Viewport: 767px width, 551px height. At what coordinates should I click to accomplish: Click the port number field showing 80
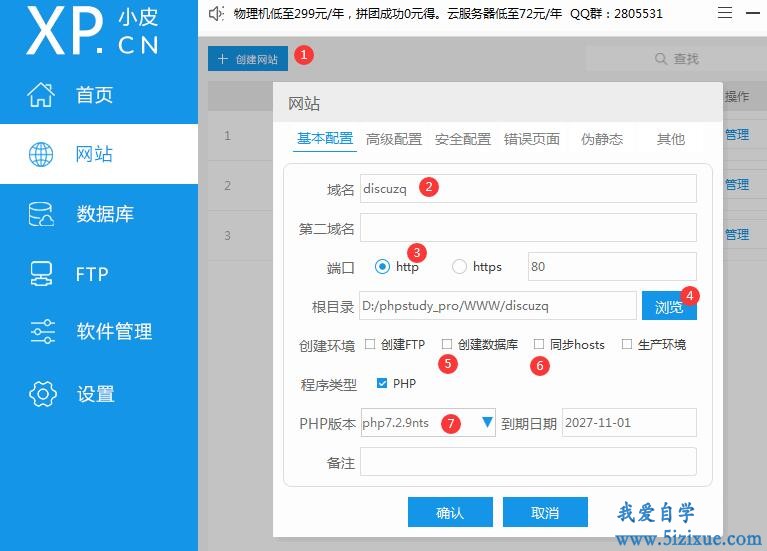(612, 267)
